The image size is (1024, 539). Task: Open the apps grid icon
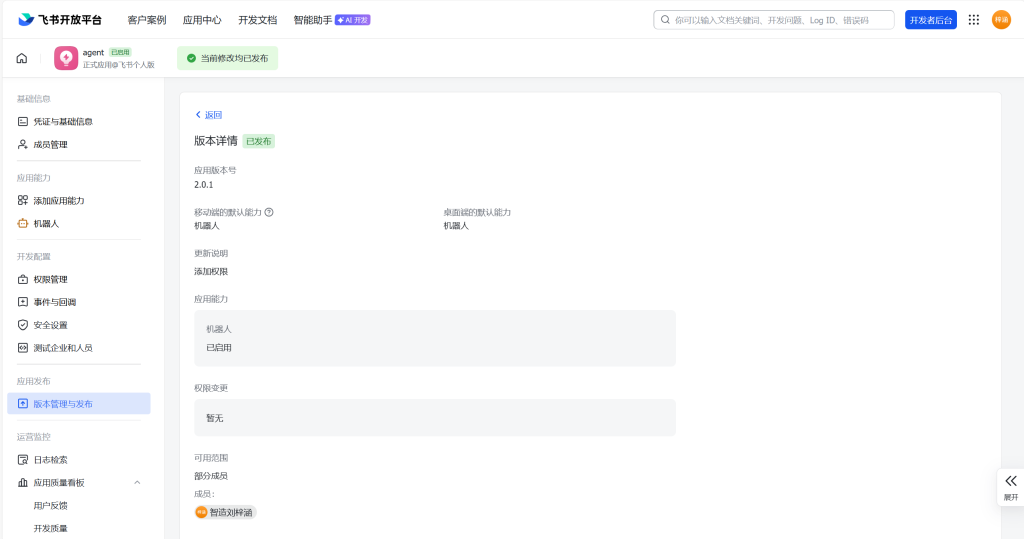(973, 19)
